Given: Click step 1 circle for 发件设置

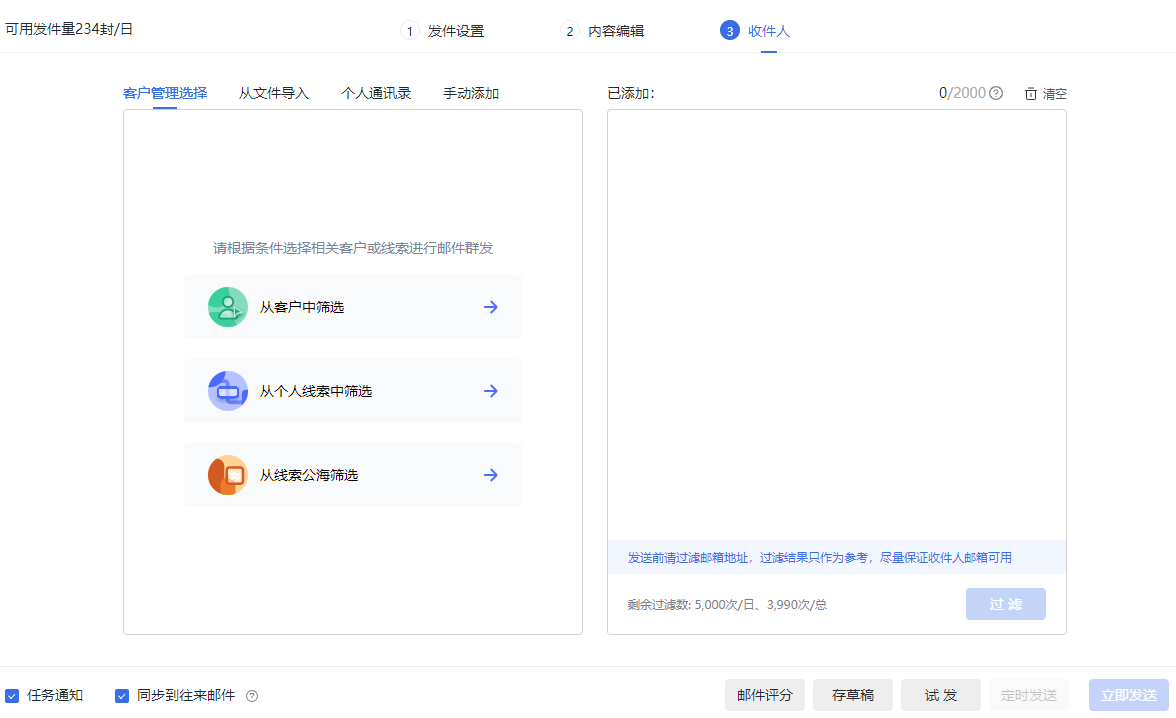Looking at the screenshot, I should (x=410, y=31).
